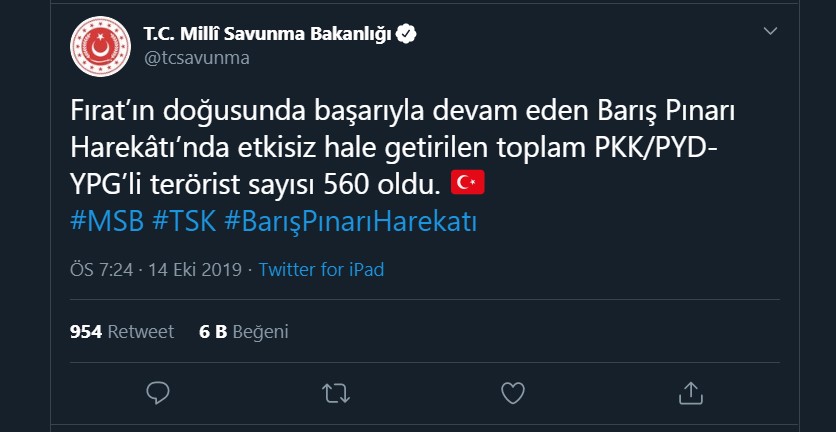Click the 14 Eki 2019 date
This screenshot has width=836, height=432.
point(195,270)
